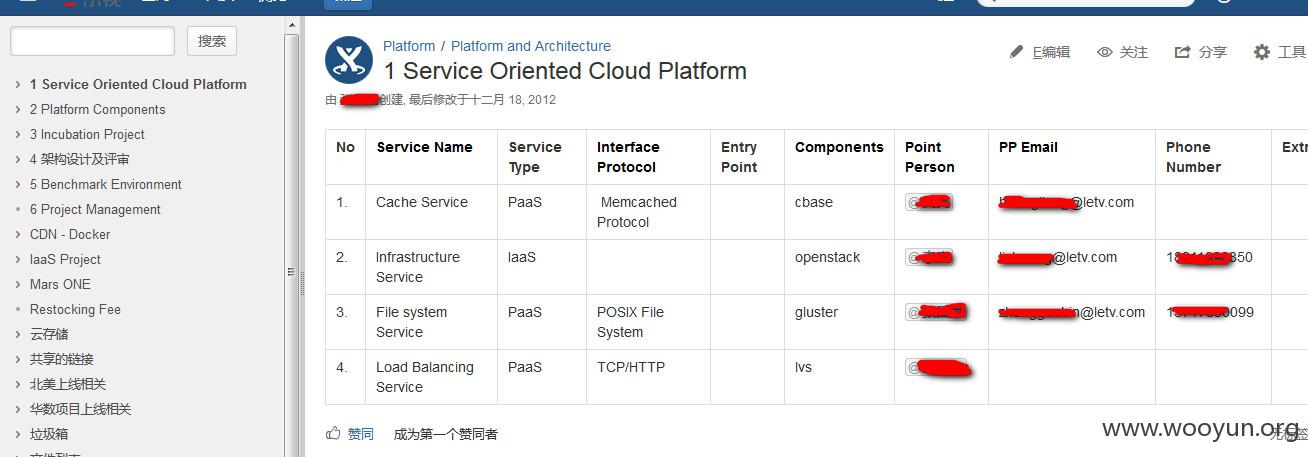Open '华数项目上线相关' page link
This screenshot has width=1308, height=457.
coord(80,410)
